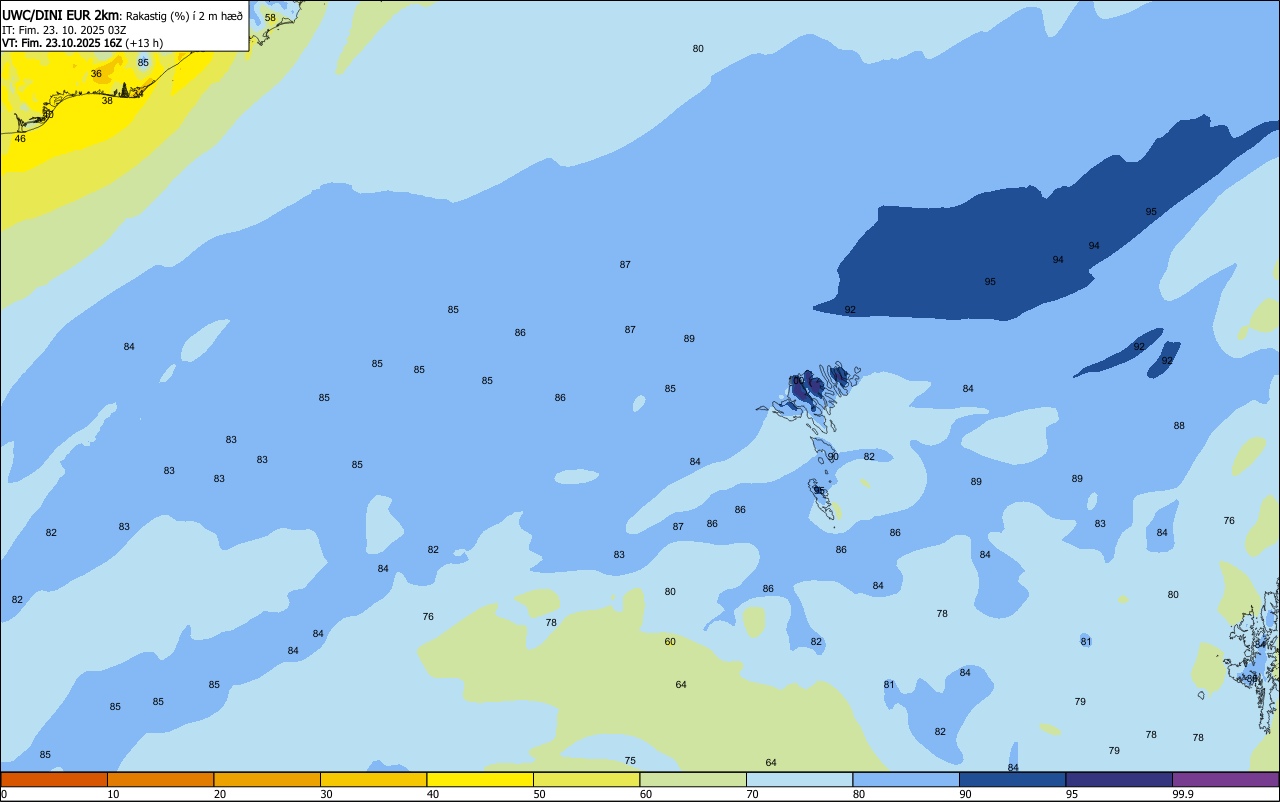The width and height of the screenshot is (1280, 802).
Task: Click the map value 90 on the islands
Action: click(833, 457)
